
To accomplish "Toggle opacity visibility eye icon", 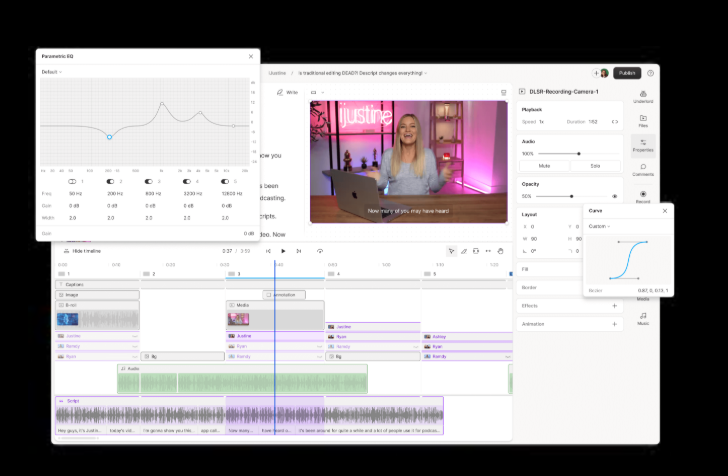I will (x=615, y=196).
